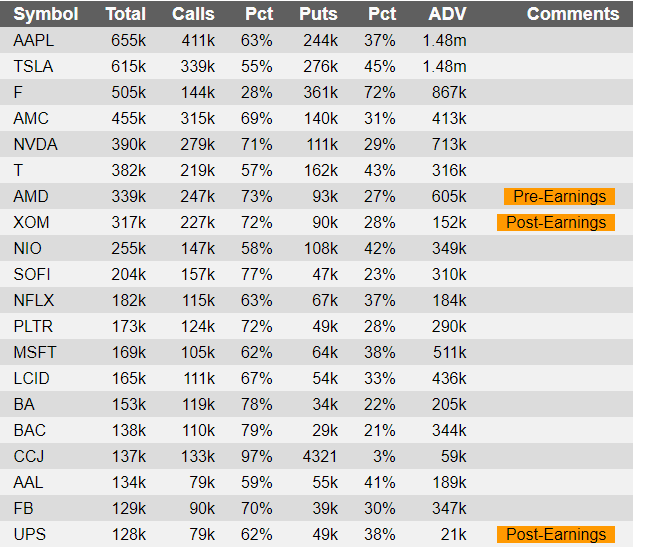Click the Post-Earnings tag for UPS
The image size is (660, 556).
[556, 535]
